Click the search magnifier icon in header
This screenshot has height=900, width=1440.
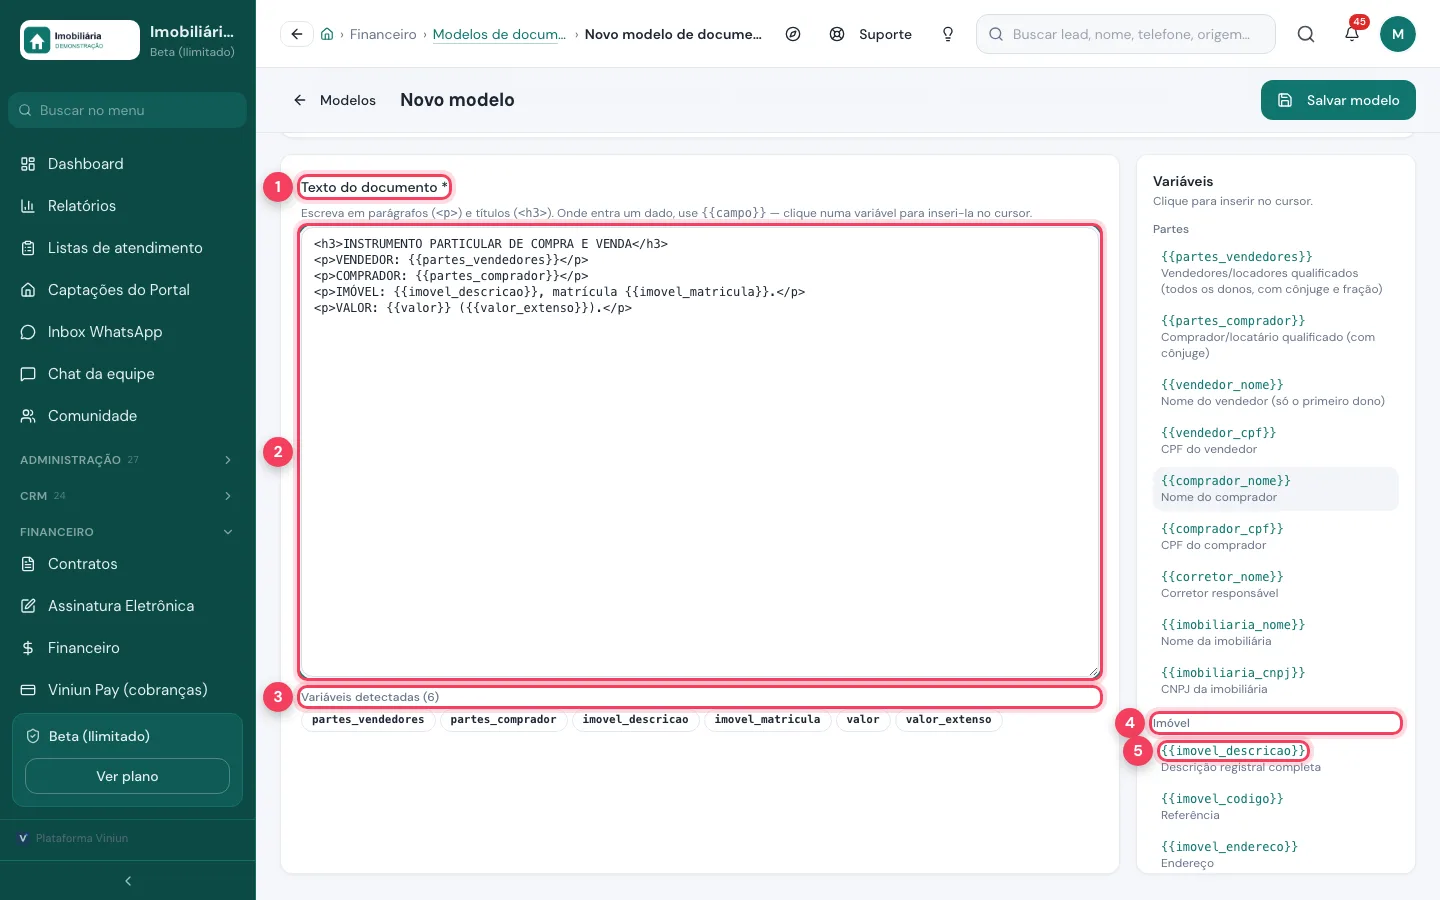[1306, 34]
